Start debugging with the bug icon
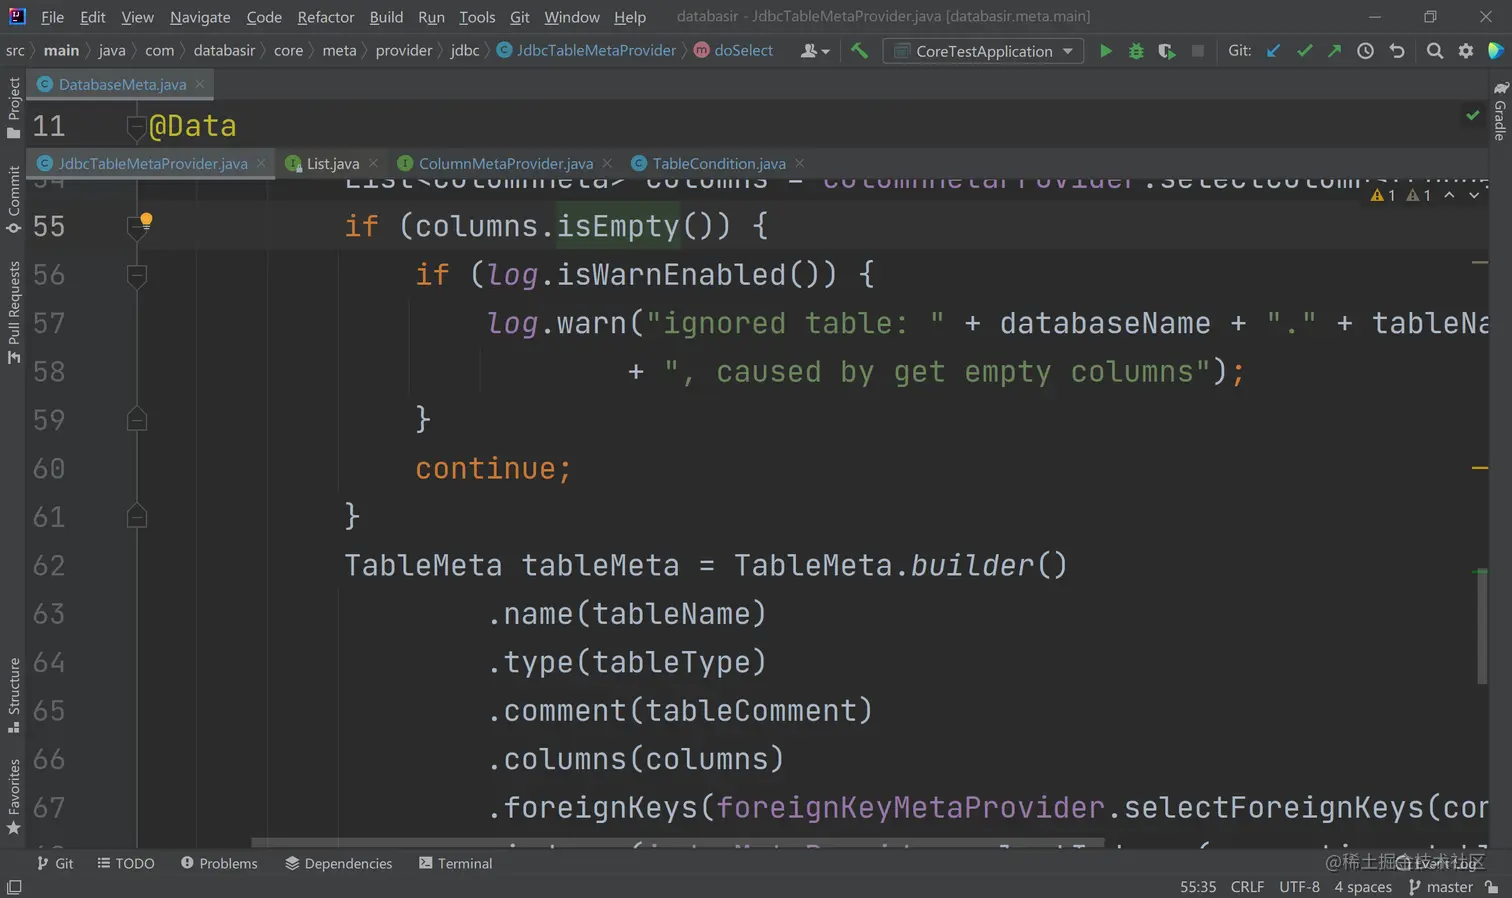The image size is (1512, 898). 1136,51
